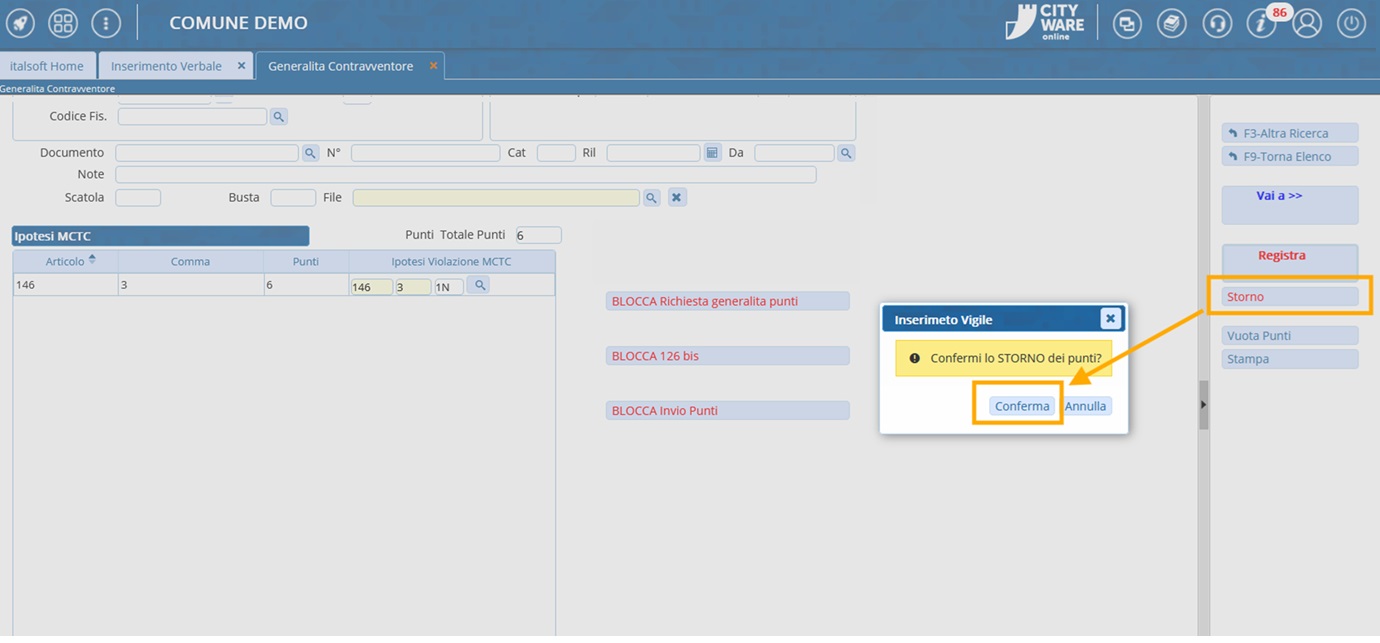Close the Inserimeto Vigile dialog
This screenshot has height=643, width=1380.
click(1110, 319)
